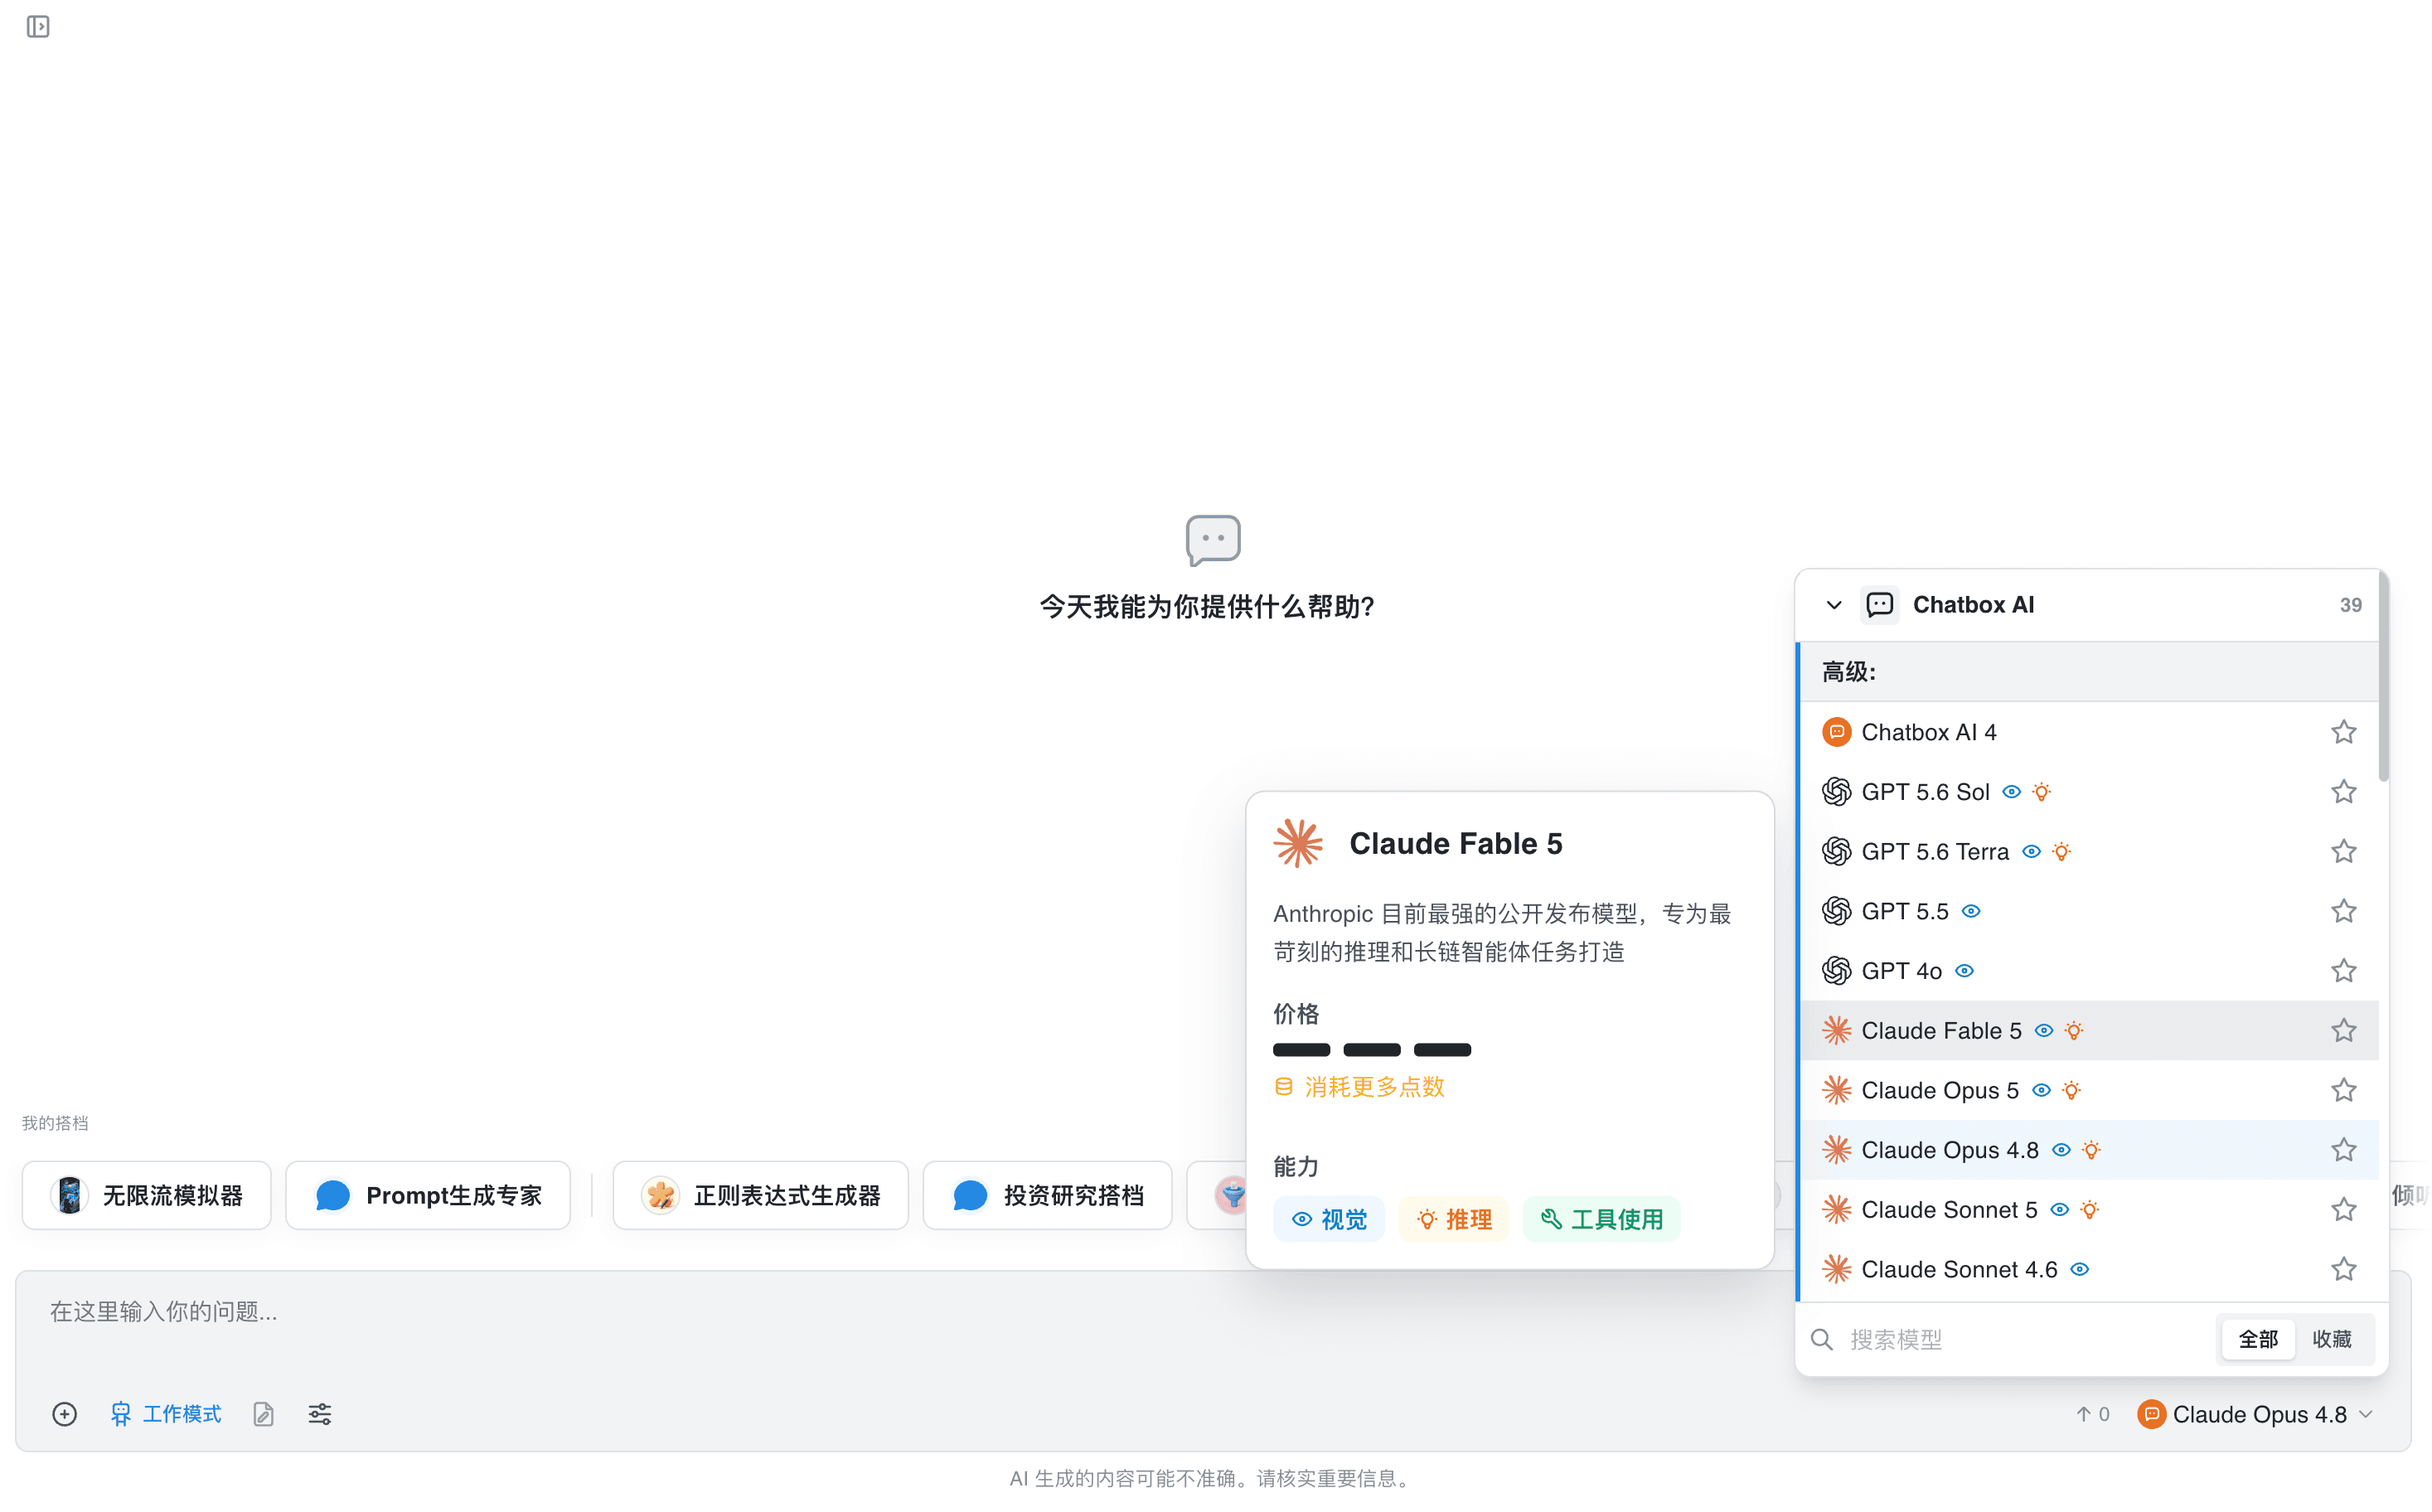Mark Claude Fable 5 as favorite
The width and height of the screenshot is (2432, 1512).
[x=2344, y=1031]
